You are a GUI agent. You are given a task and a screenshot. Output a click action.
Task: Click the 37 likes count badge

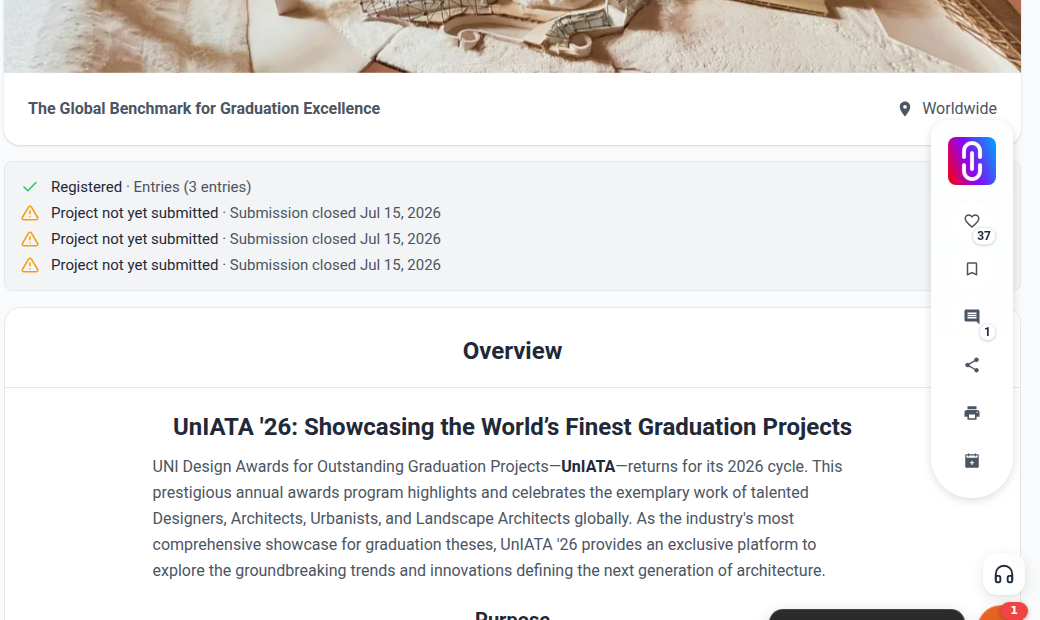(x=983, y=235)
